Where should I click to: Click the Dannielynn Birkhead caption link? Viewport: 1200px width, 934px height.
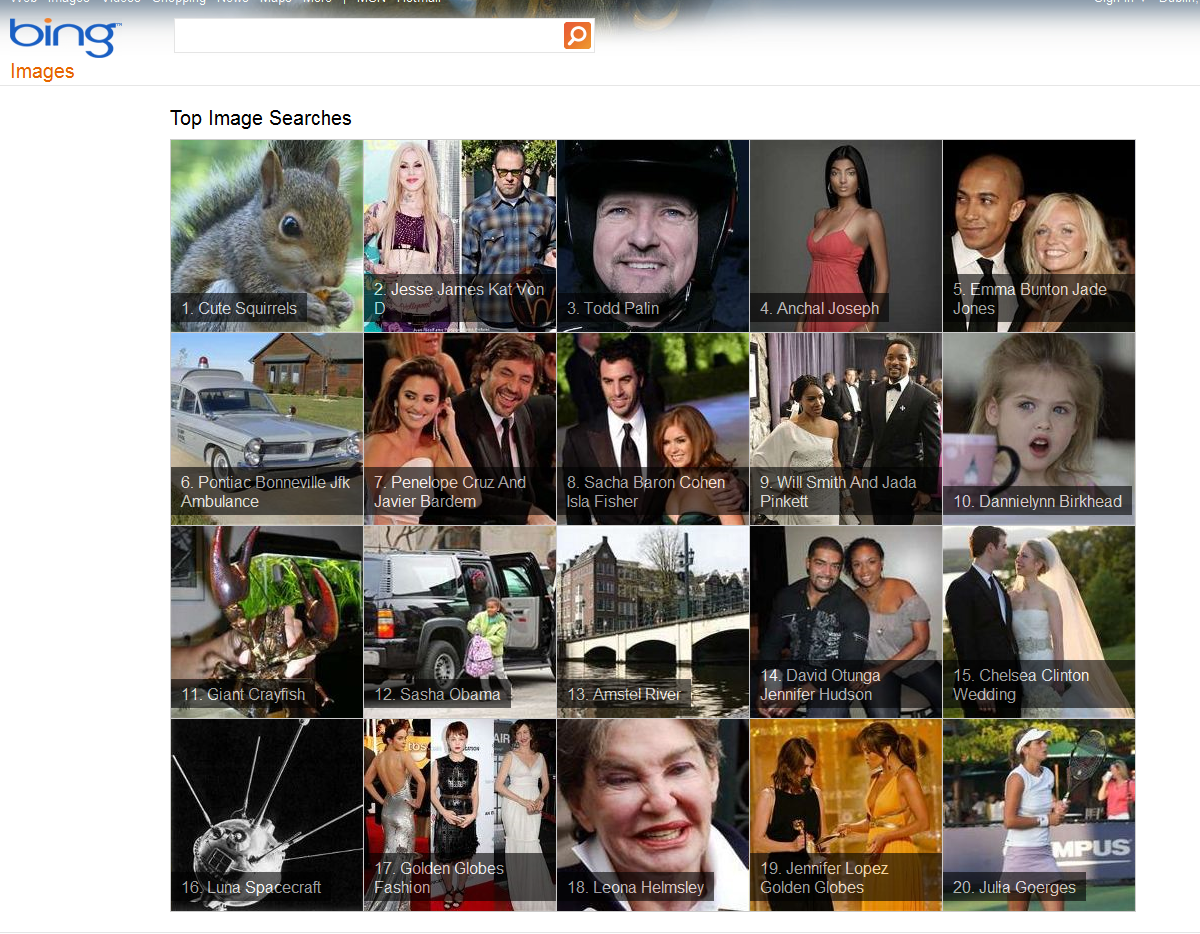click(1037, 501)
